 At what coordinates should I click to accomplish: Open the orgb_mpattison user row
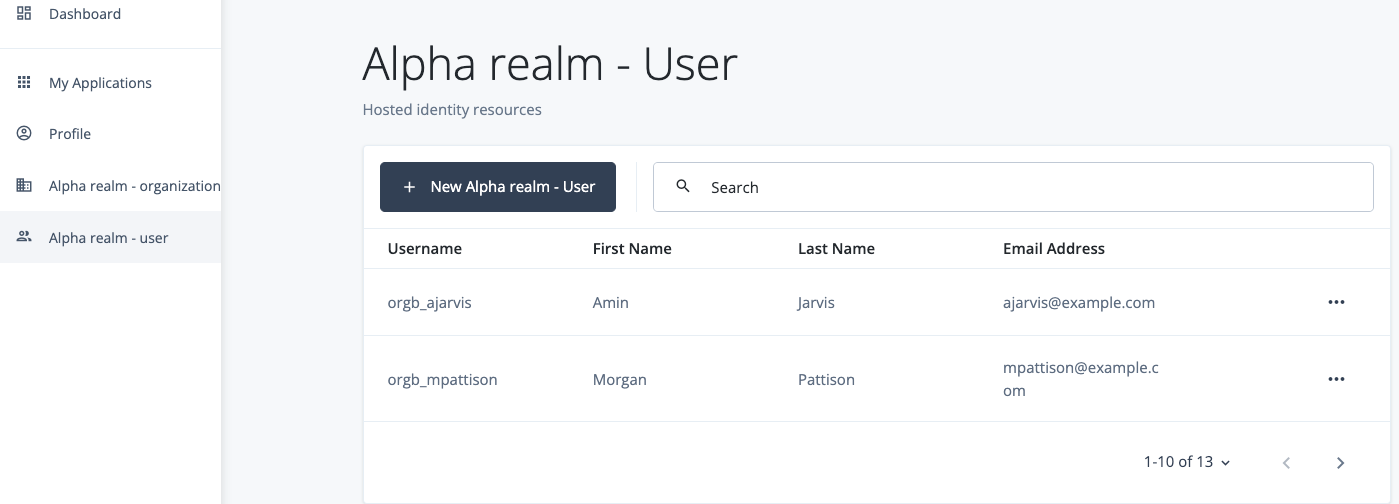point(443,380)
